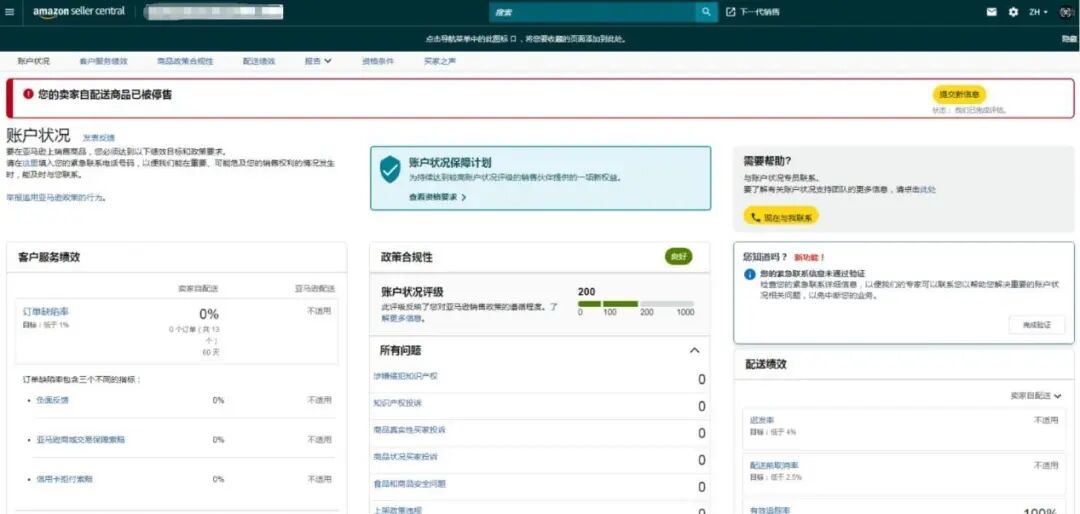The width and height of the screenshot is (1080, 514).
Task: Click the 下一代销售 external link icon
Action: click(731, 12)
